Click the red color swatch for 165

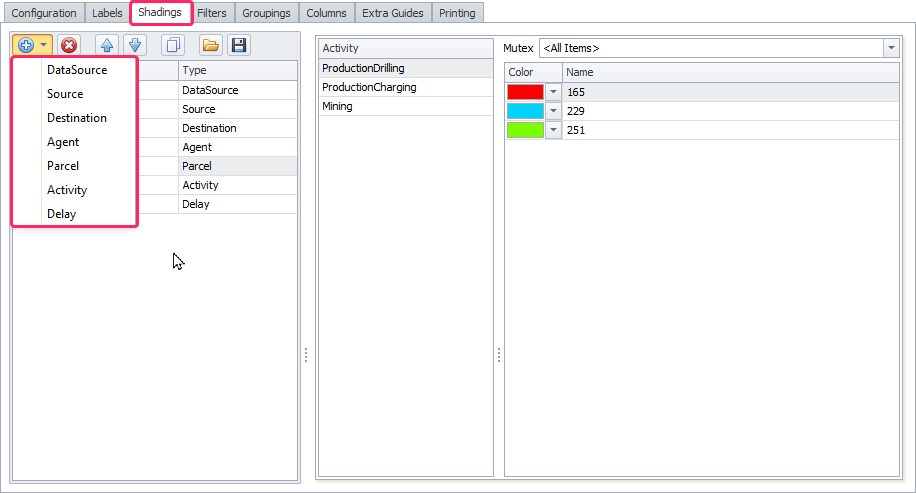pyautogui.click(x=525, y=92)
